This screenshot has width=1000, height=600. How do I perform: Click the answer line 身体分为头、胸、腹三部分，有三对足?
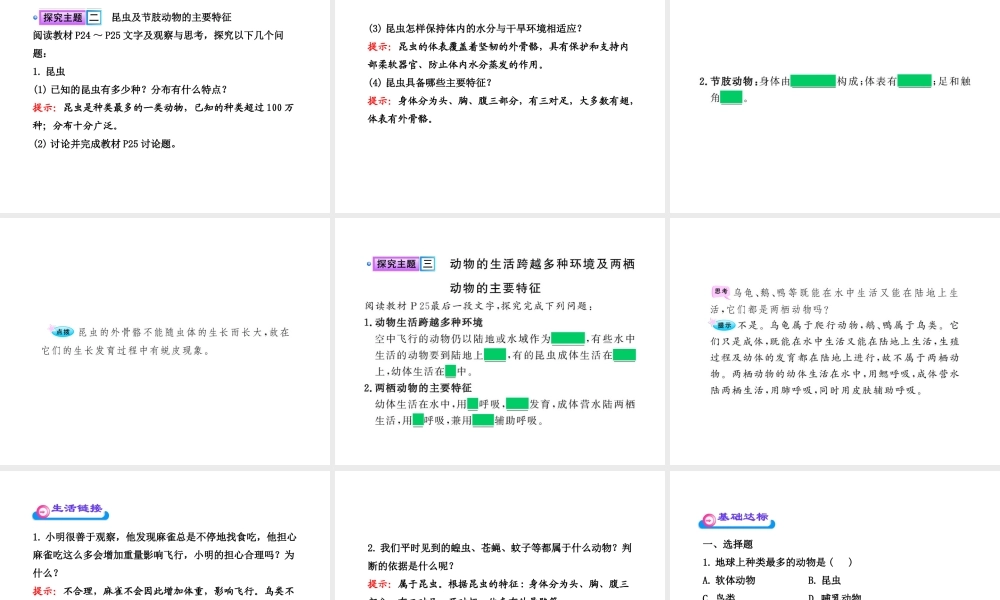[x=515, y=101]
